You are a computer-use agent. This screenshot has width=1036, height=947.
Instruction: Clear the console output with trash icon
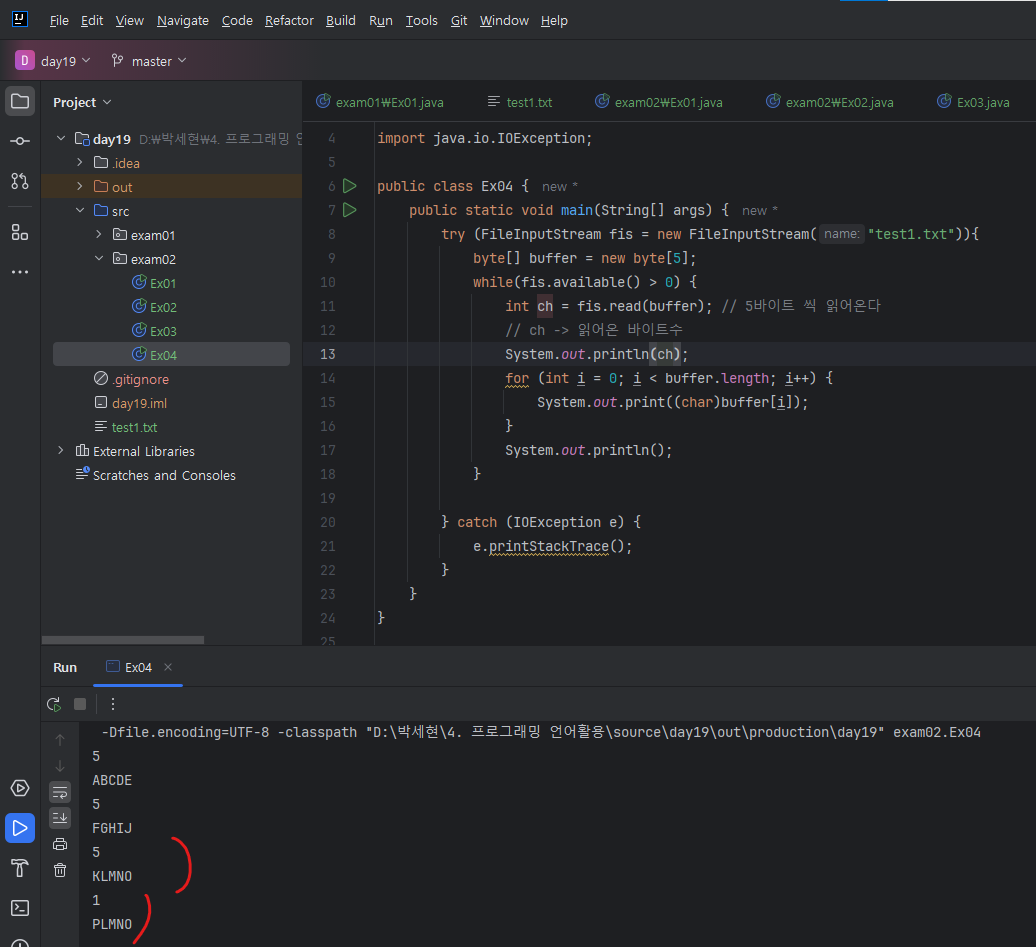[x=60, y=870]
